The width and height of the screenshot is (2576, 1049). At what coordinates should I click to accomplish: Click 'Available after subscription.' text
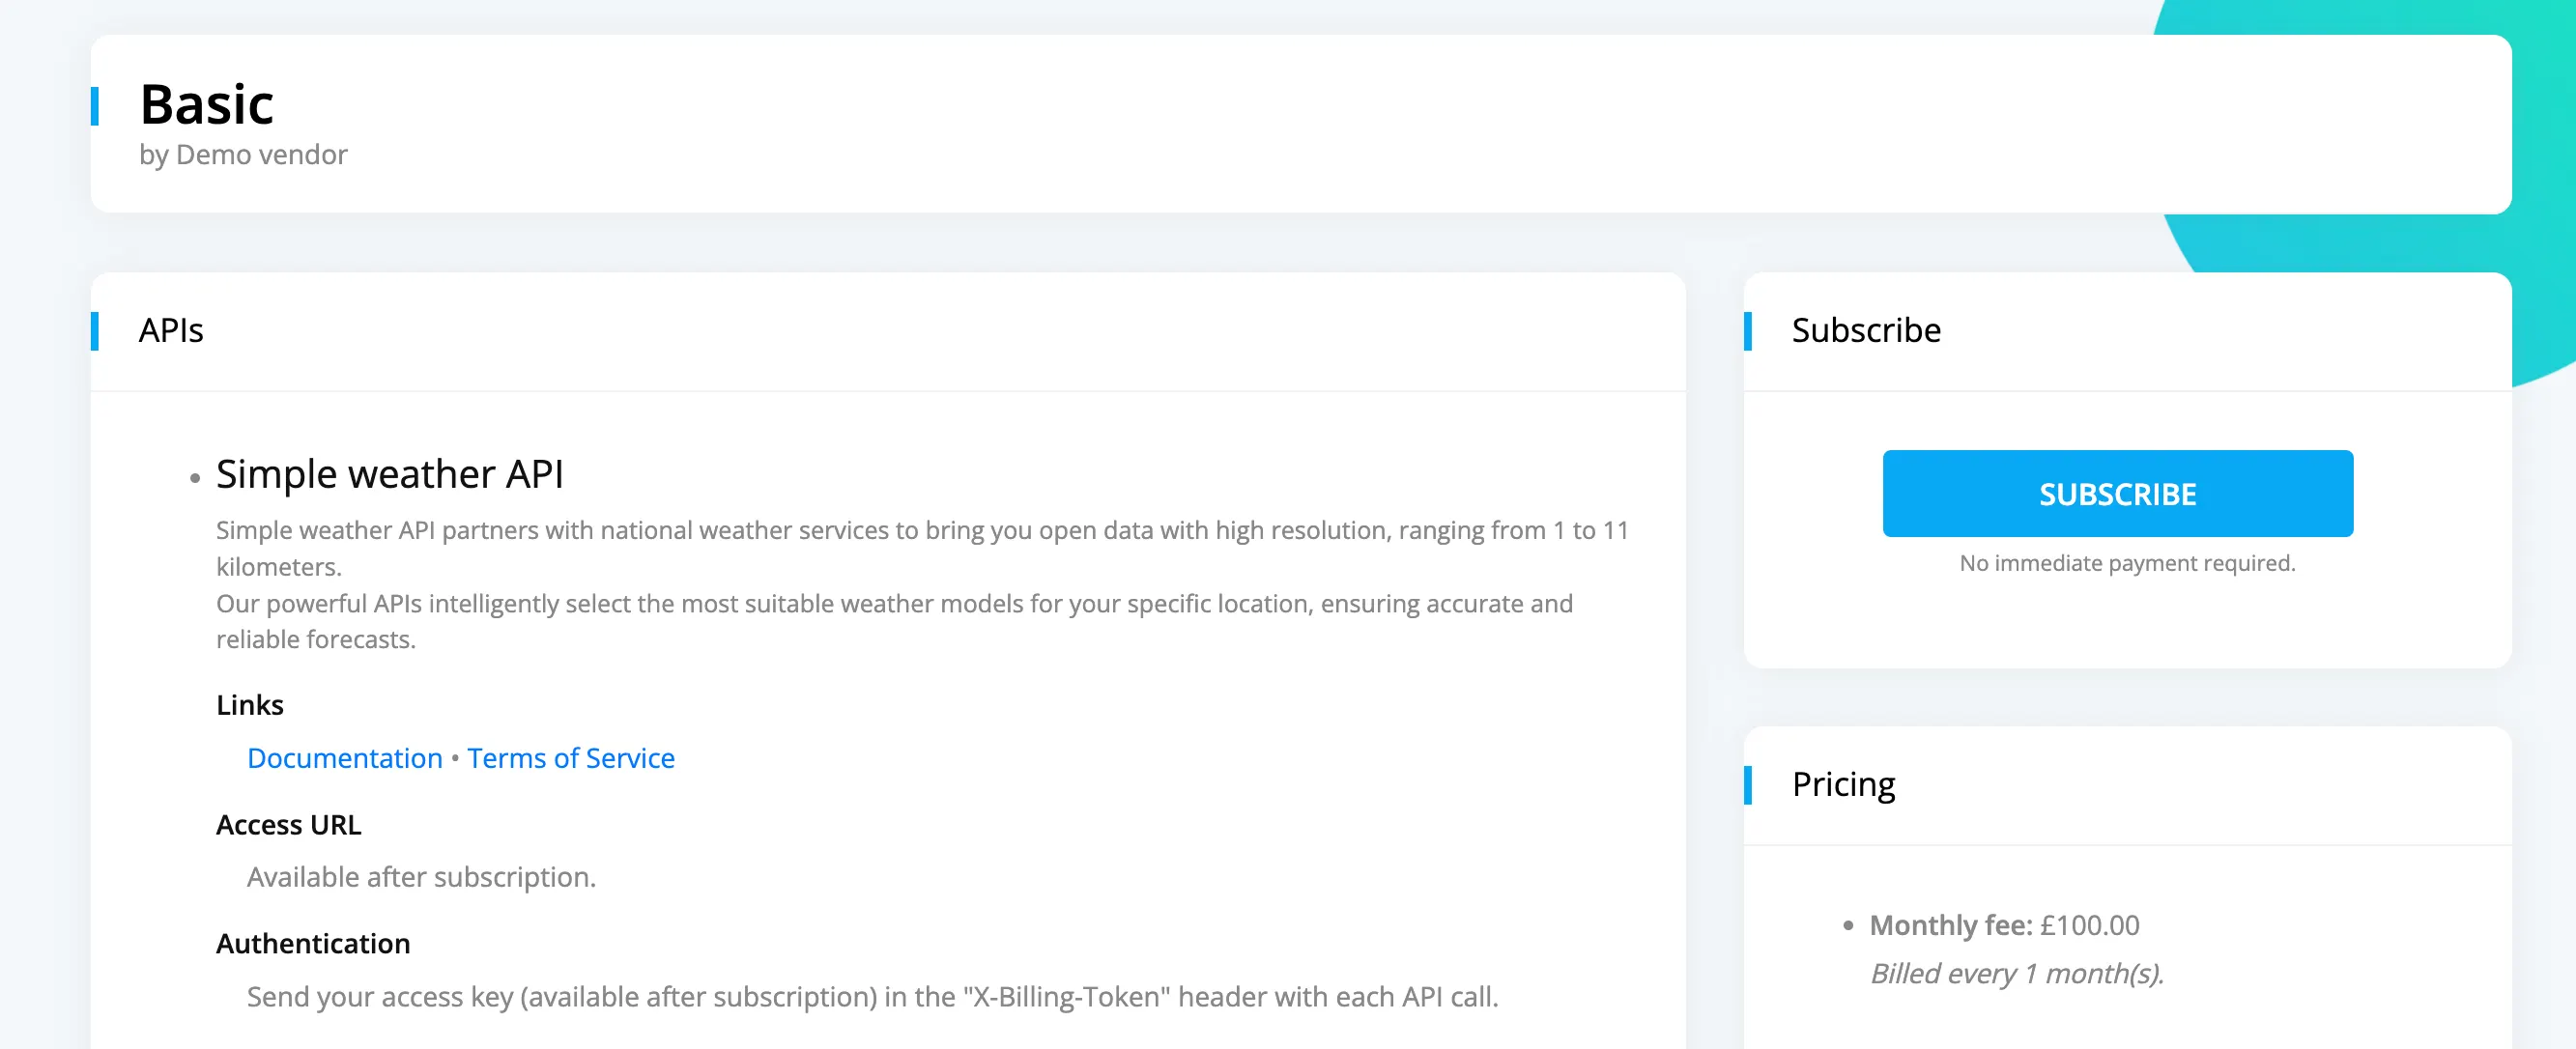[421, 877]
